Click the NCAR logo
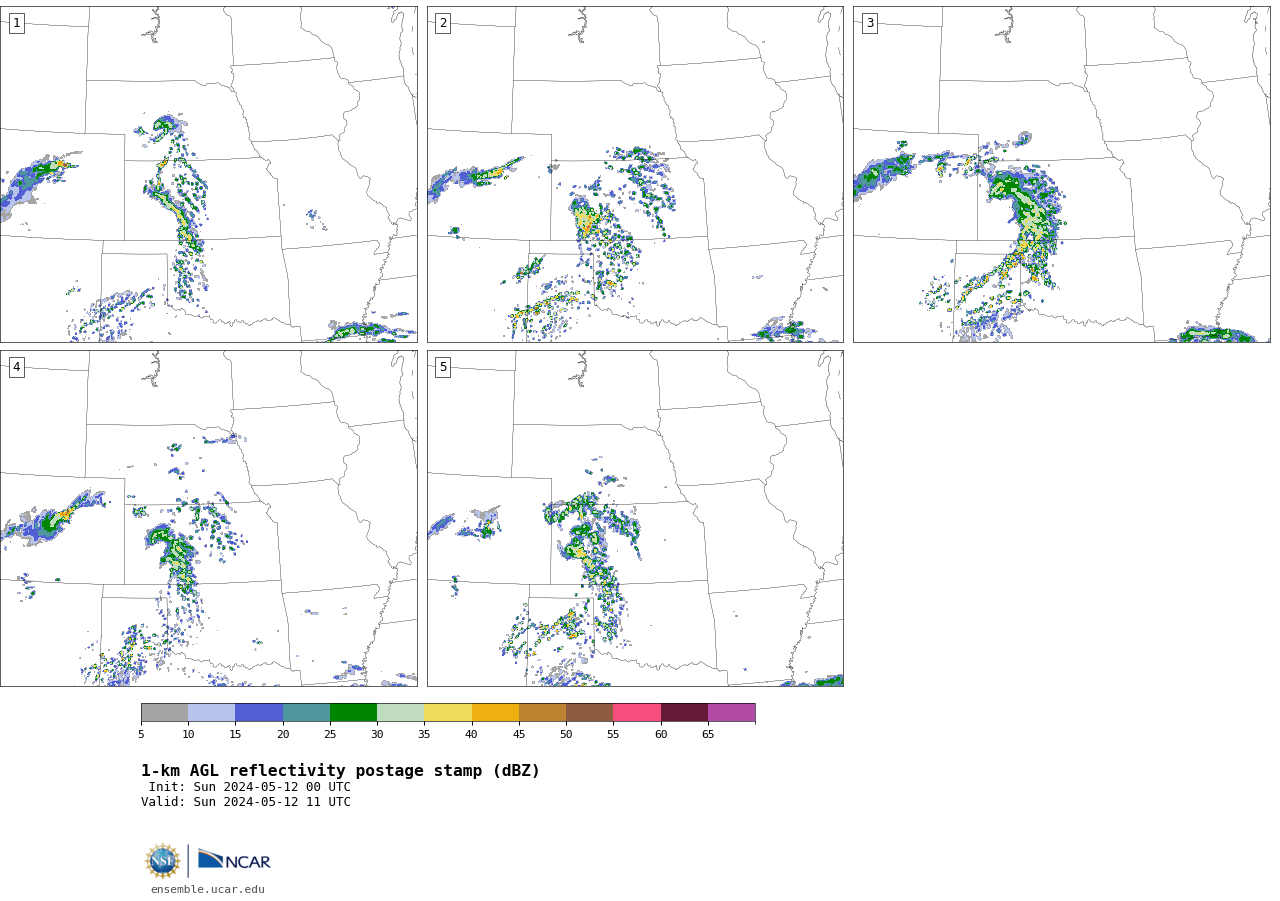 [234, 860]
